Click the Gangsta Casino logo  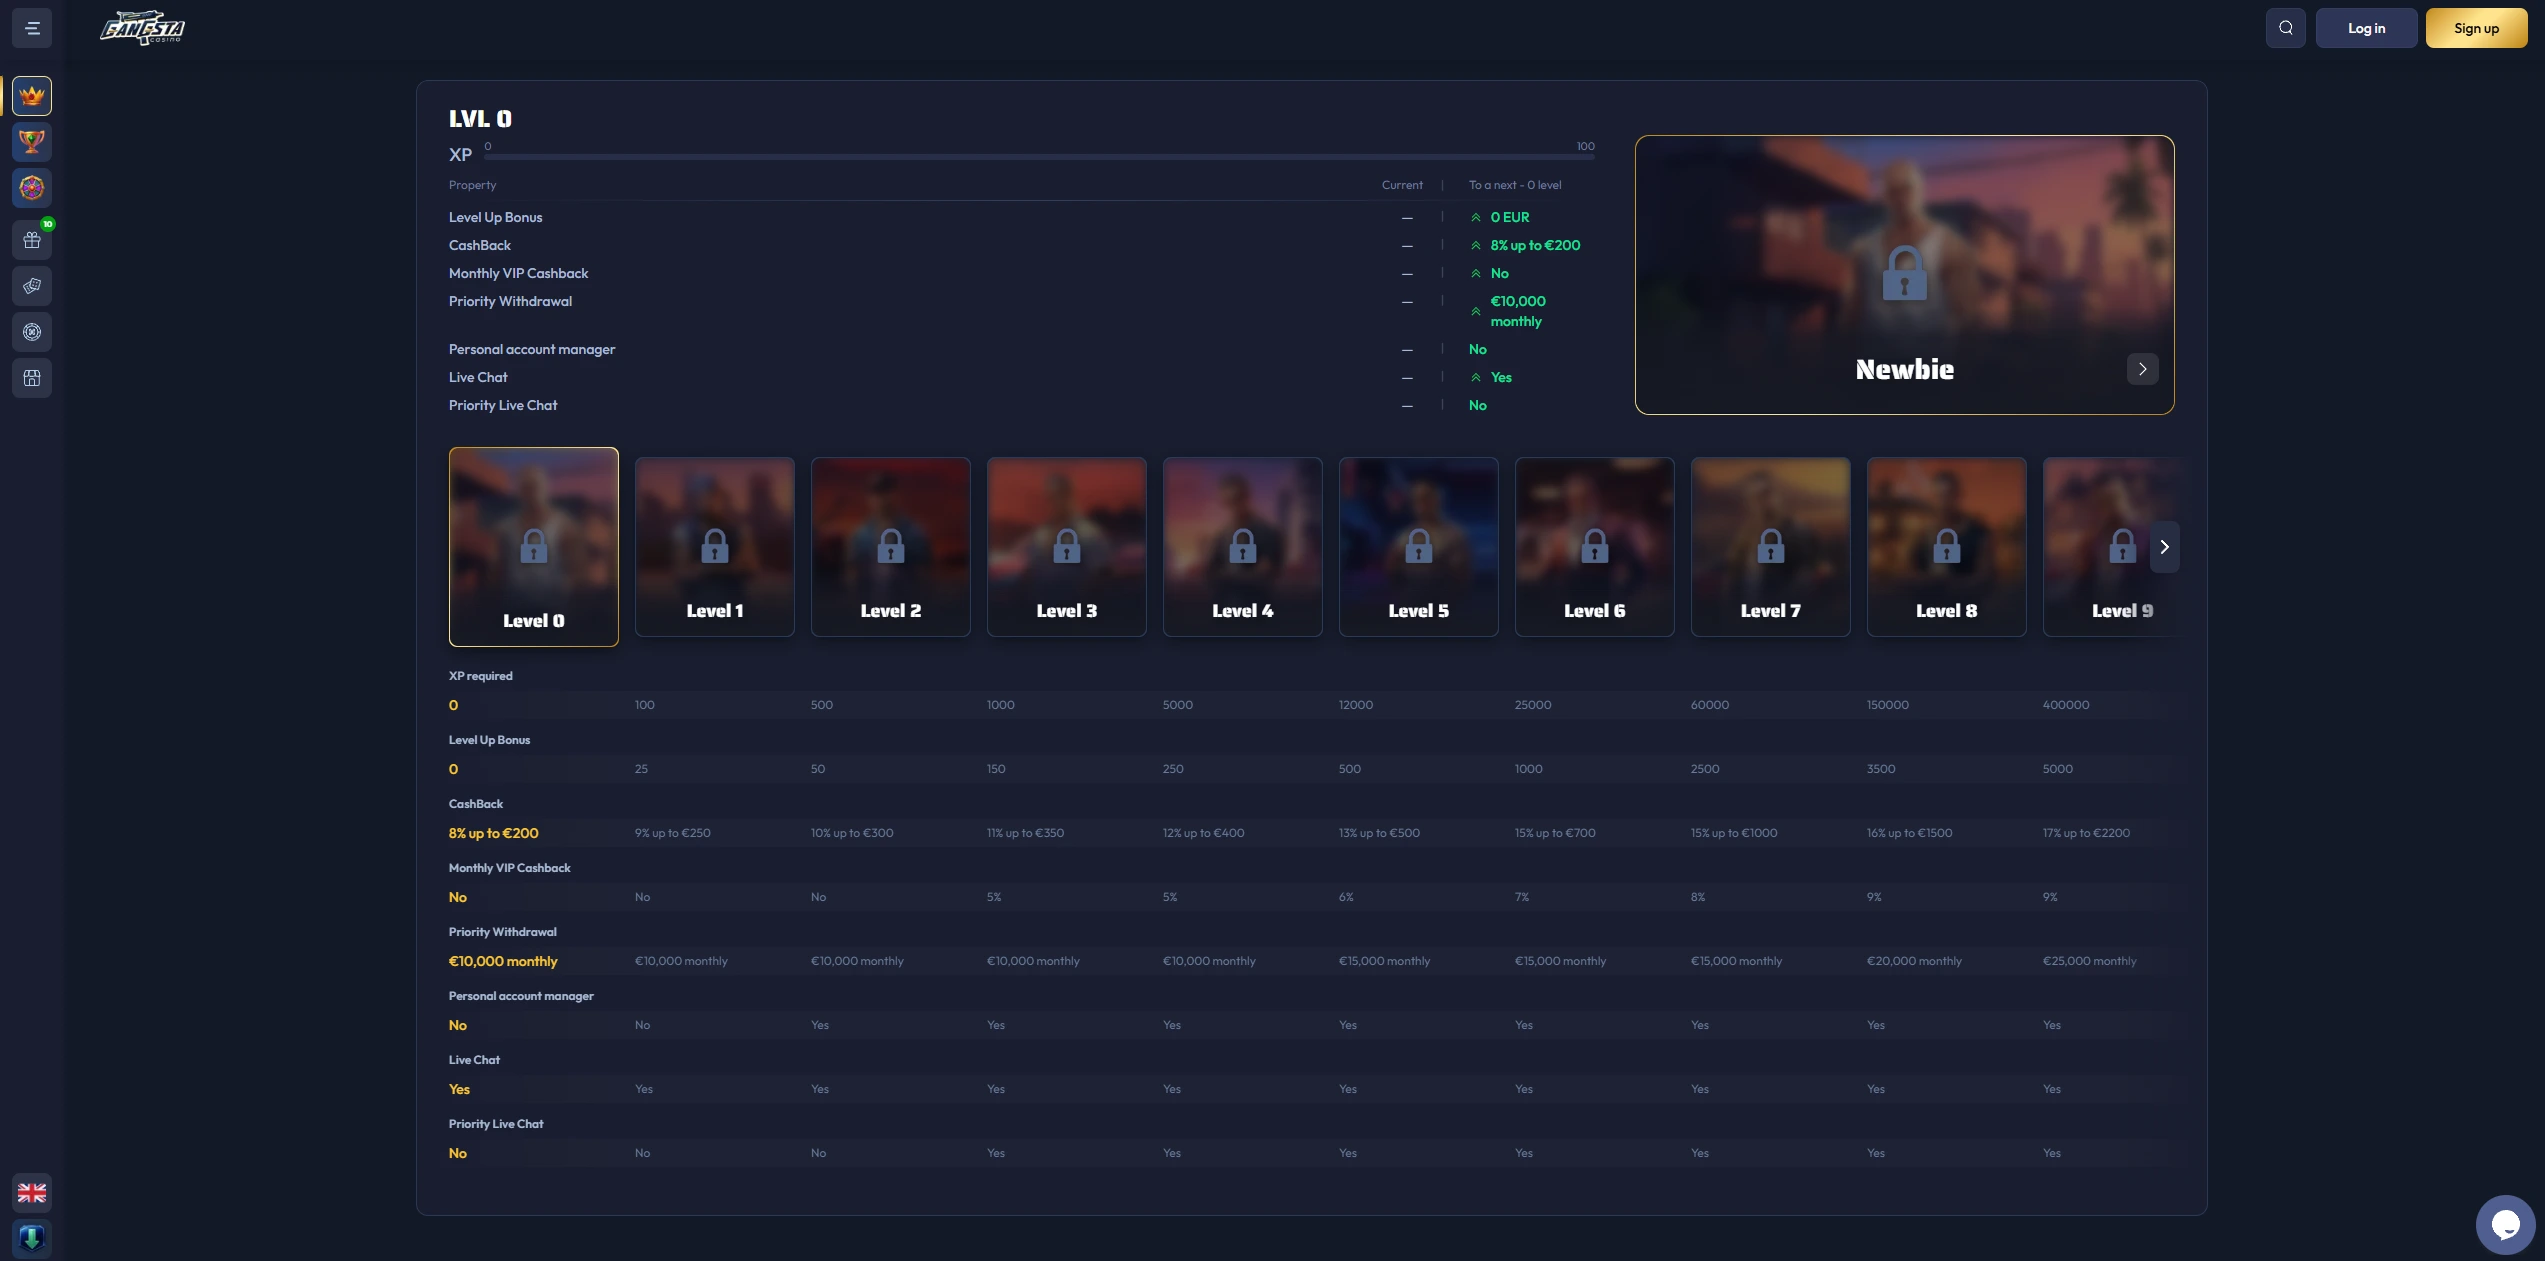(x=143, y=28)
